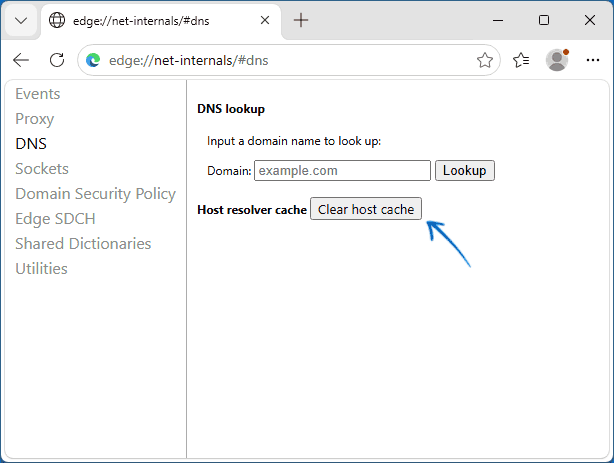Open the Events section

coord(38,94)
